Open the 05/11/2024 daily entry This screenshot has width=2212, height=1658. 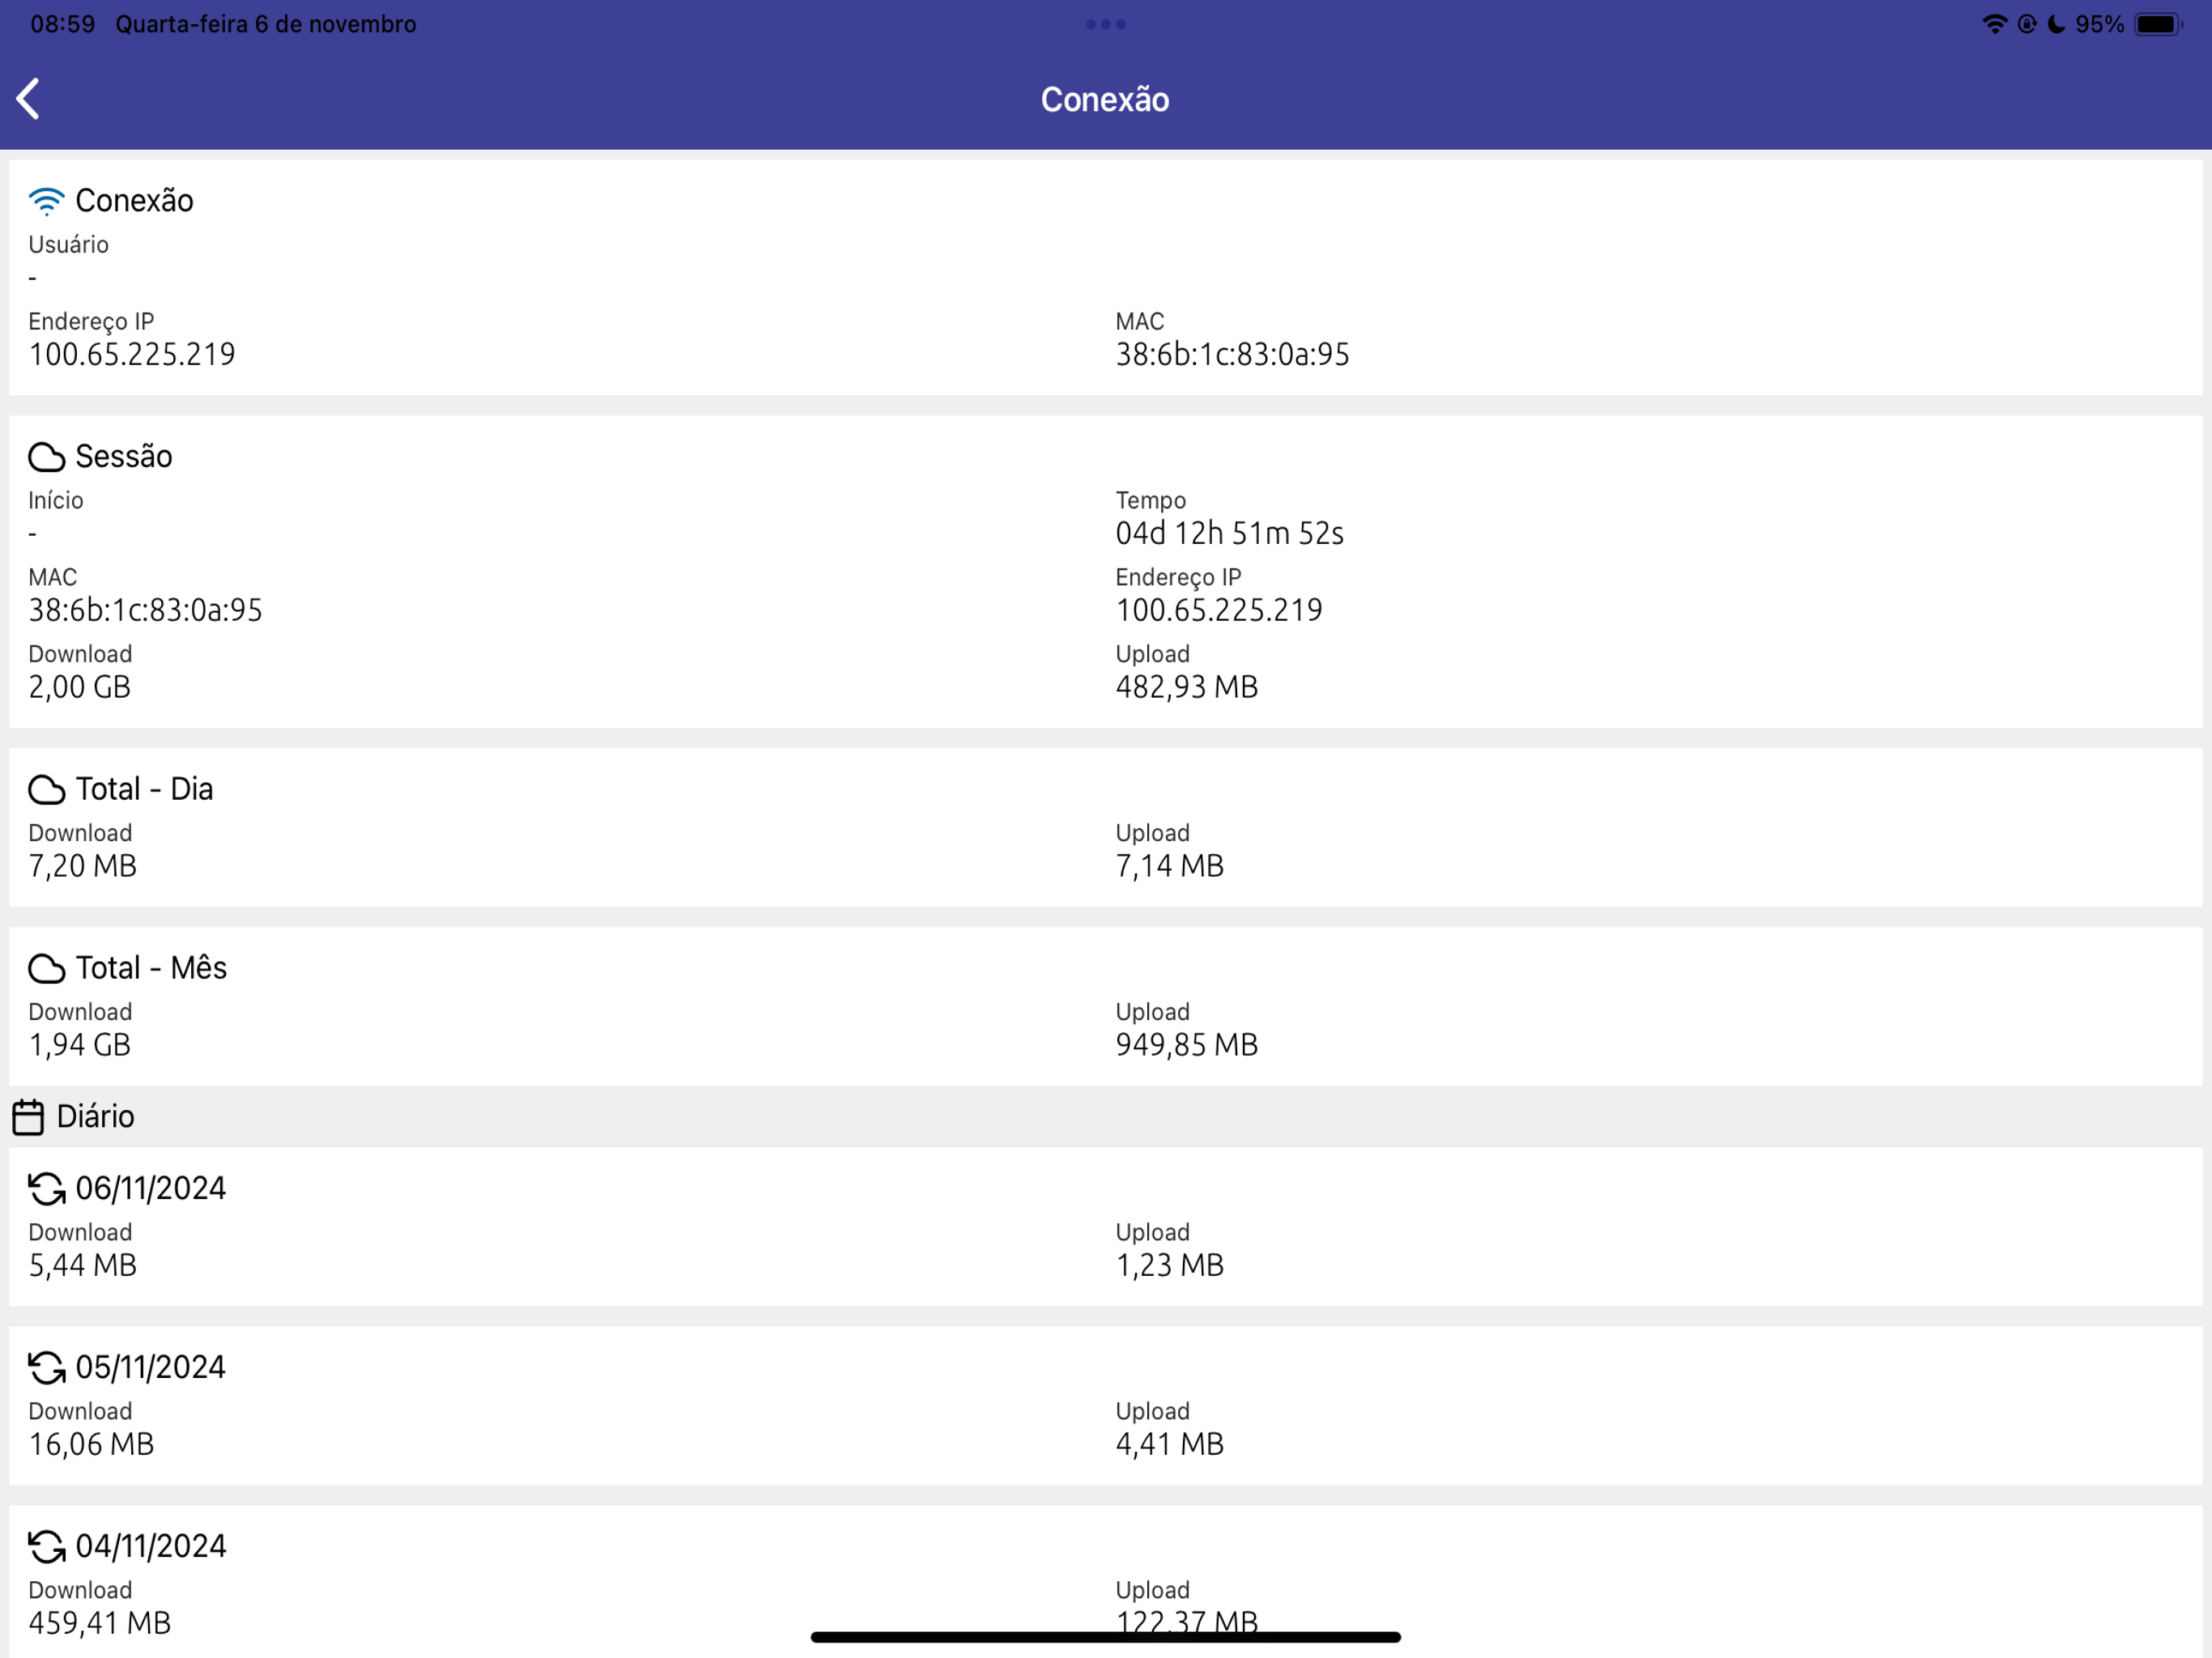pyautogui.click(x=1105, y=1406)
